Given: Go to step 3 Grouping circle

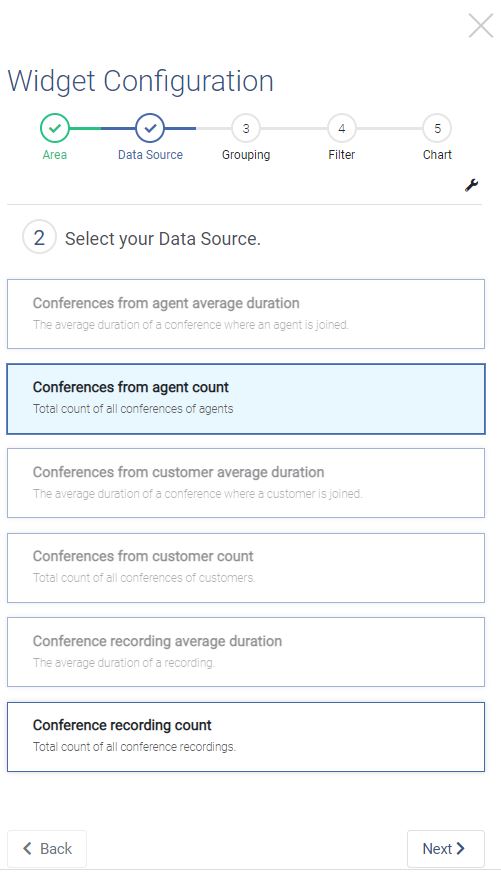Looking at the screenshot, I should [246, 128].
